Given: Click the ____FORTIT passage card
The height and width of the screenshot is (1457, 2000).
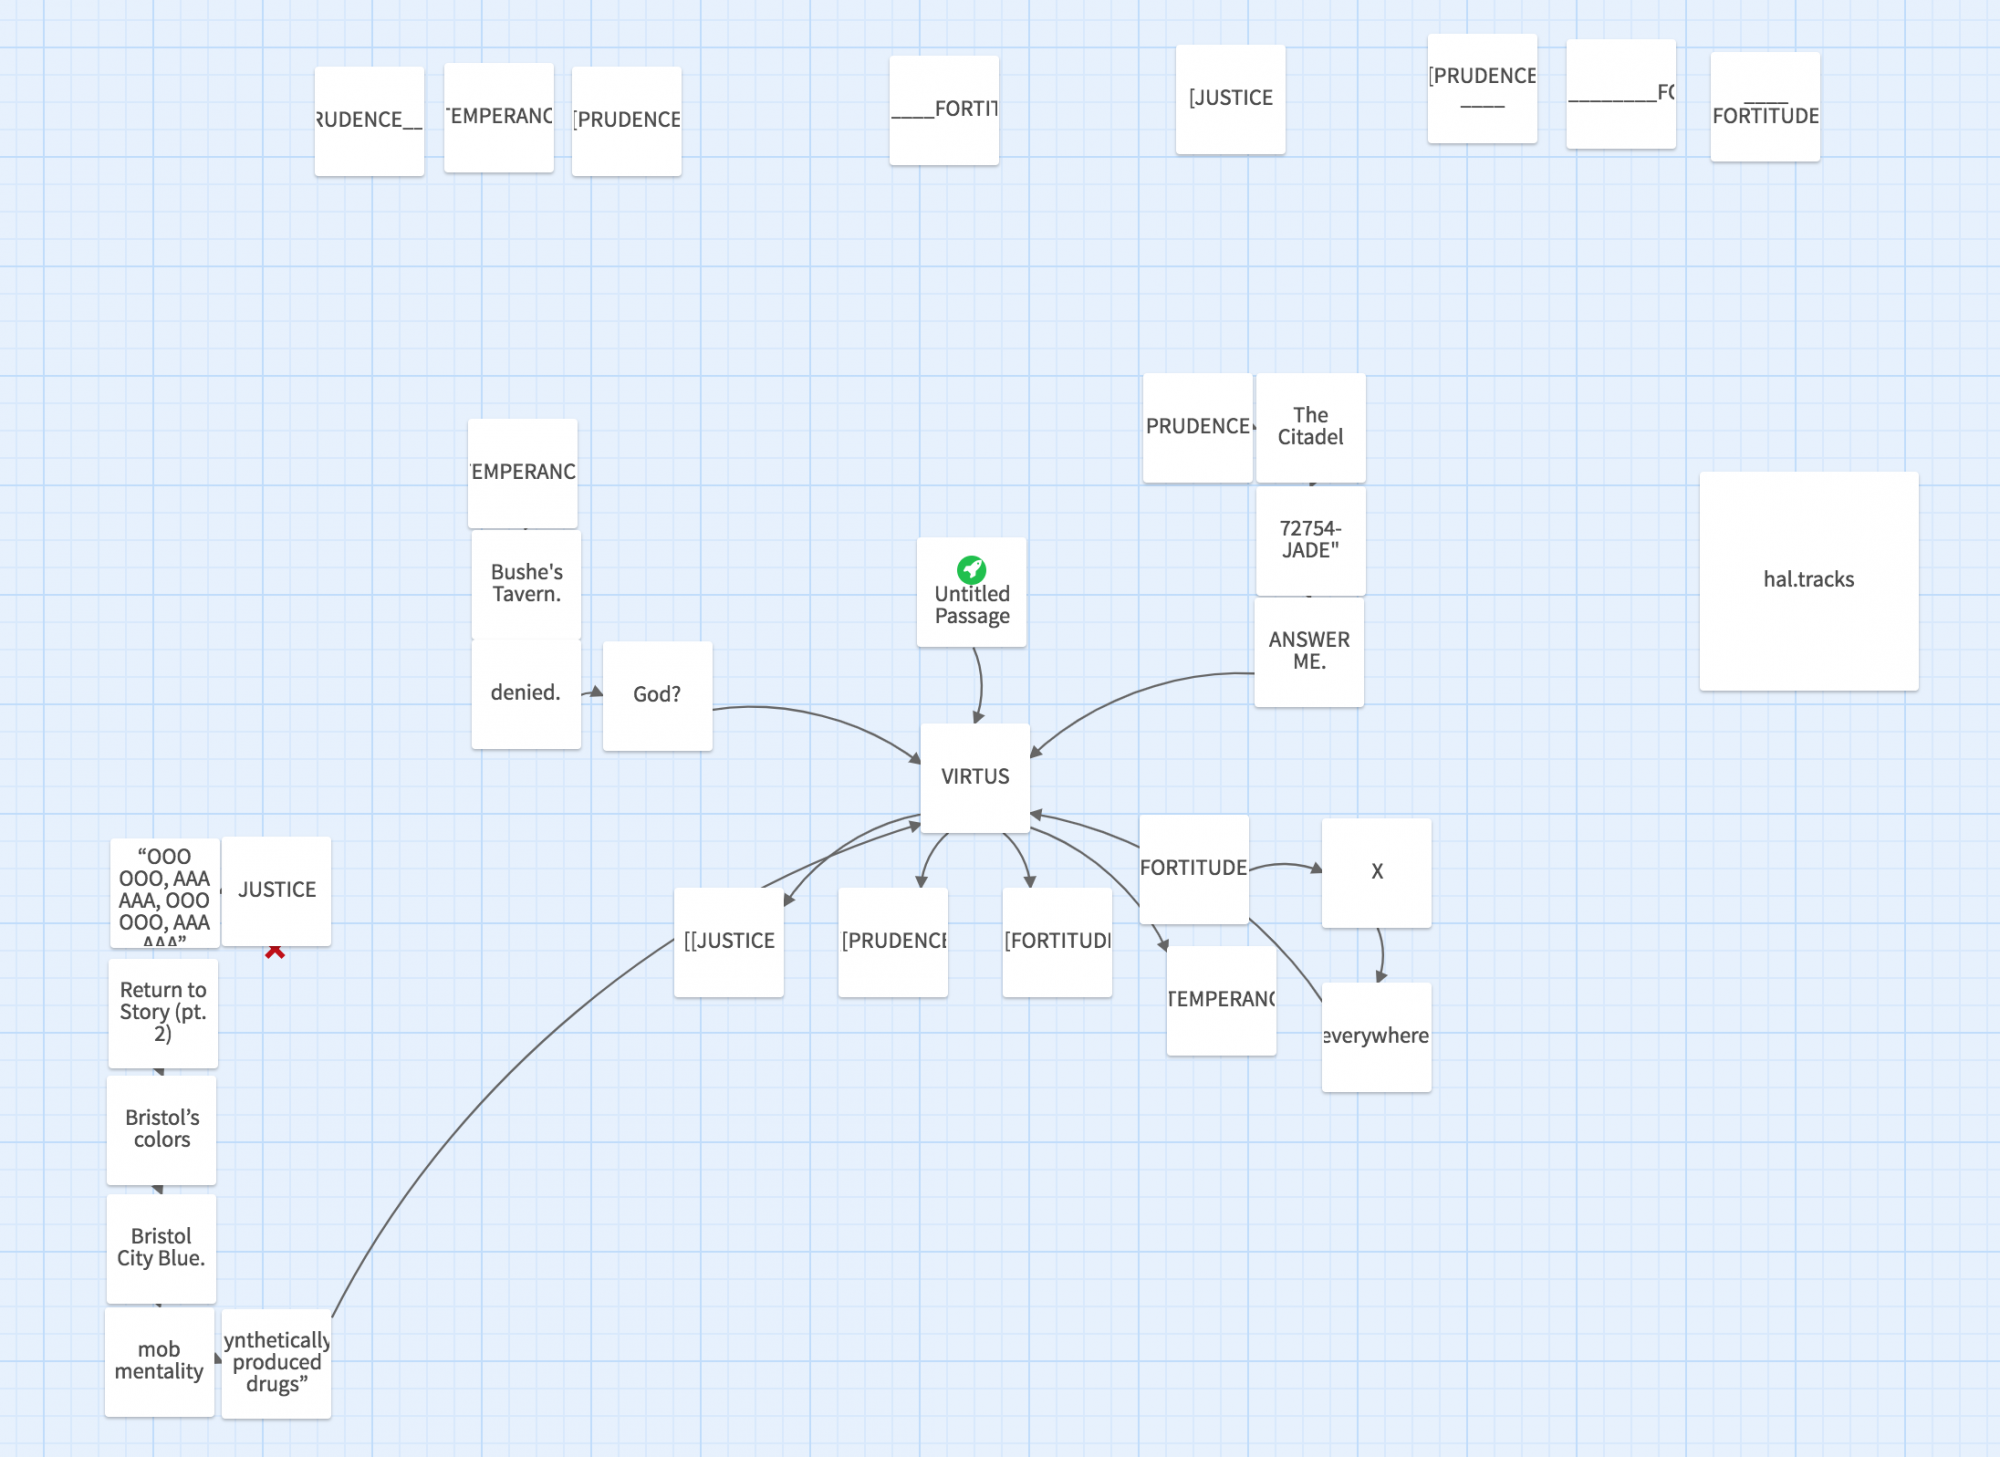Looking at the screenshot, I should (944, 110).
